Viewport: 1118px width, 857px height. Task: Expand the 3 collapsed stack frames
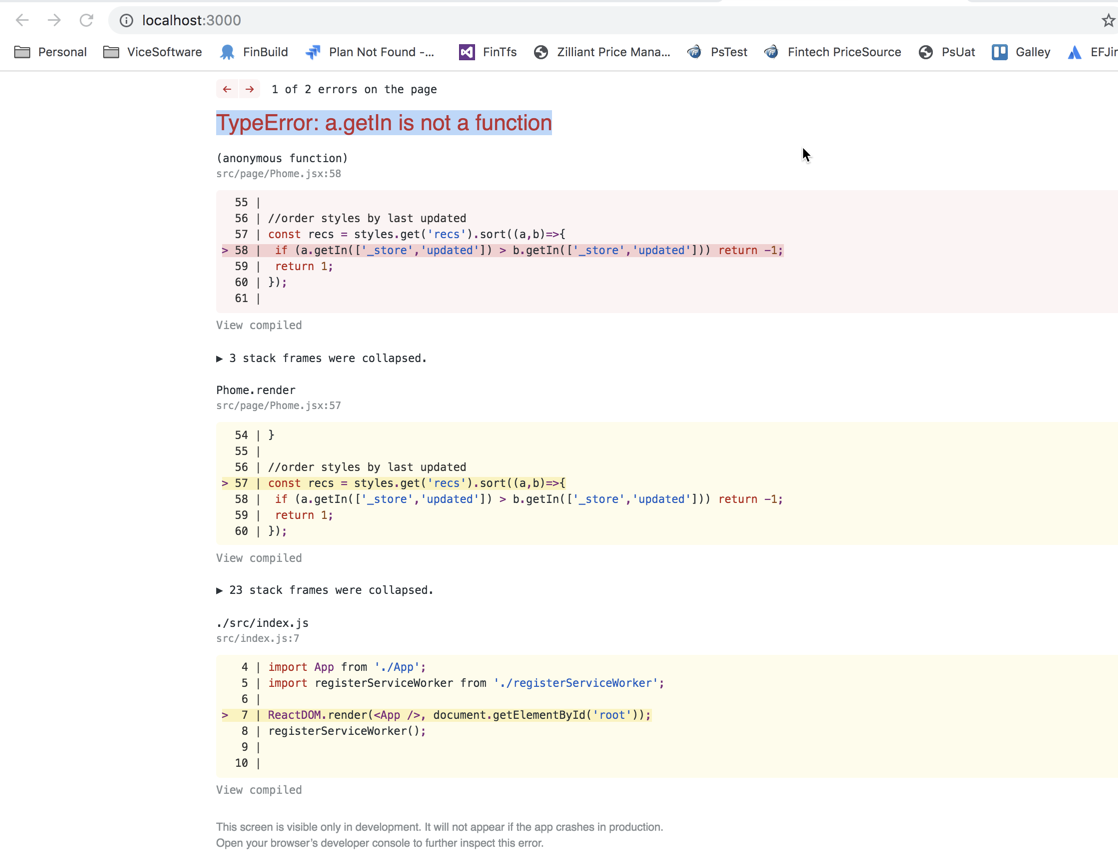click(x=322, y=358)
